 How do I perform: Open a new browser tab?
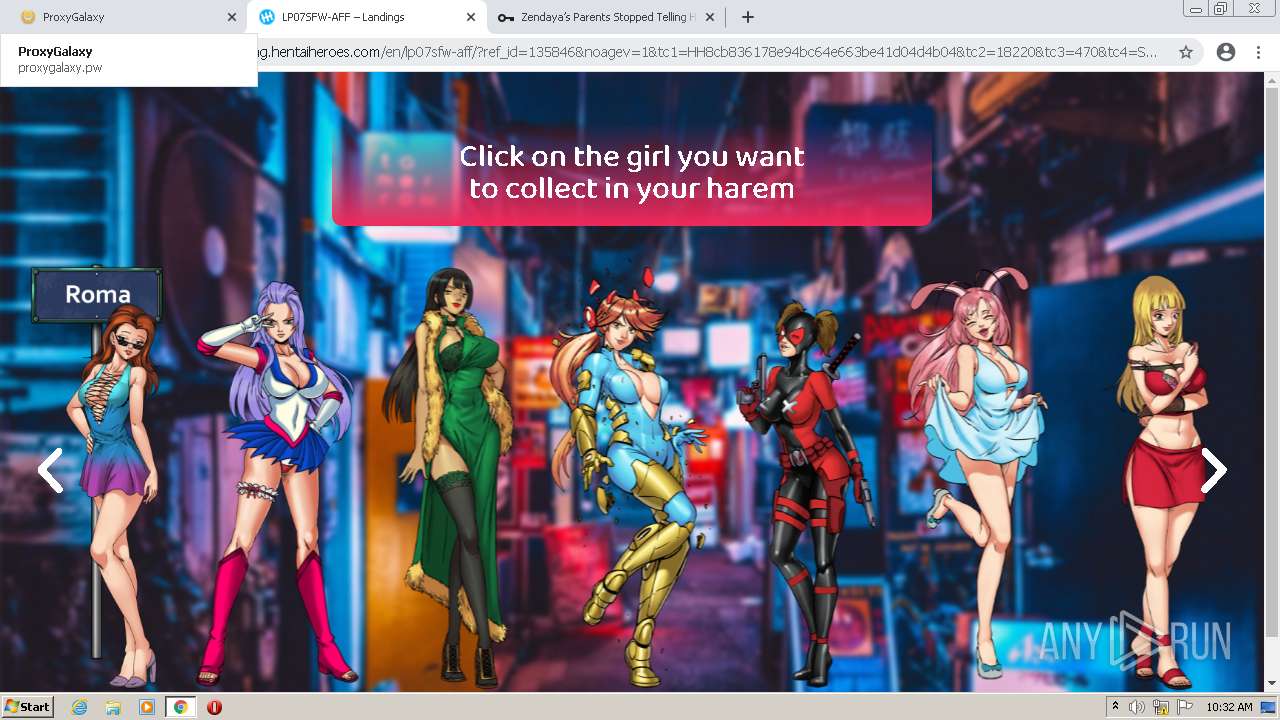(747, 17)
